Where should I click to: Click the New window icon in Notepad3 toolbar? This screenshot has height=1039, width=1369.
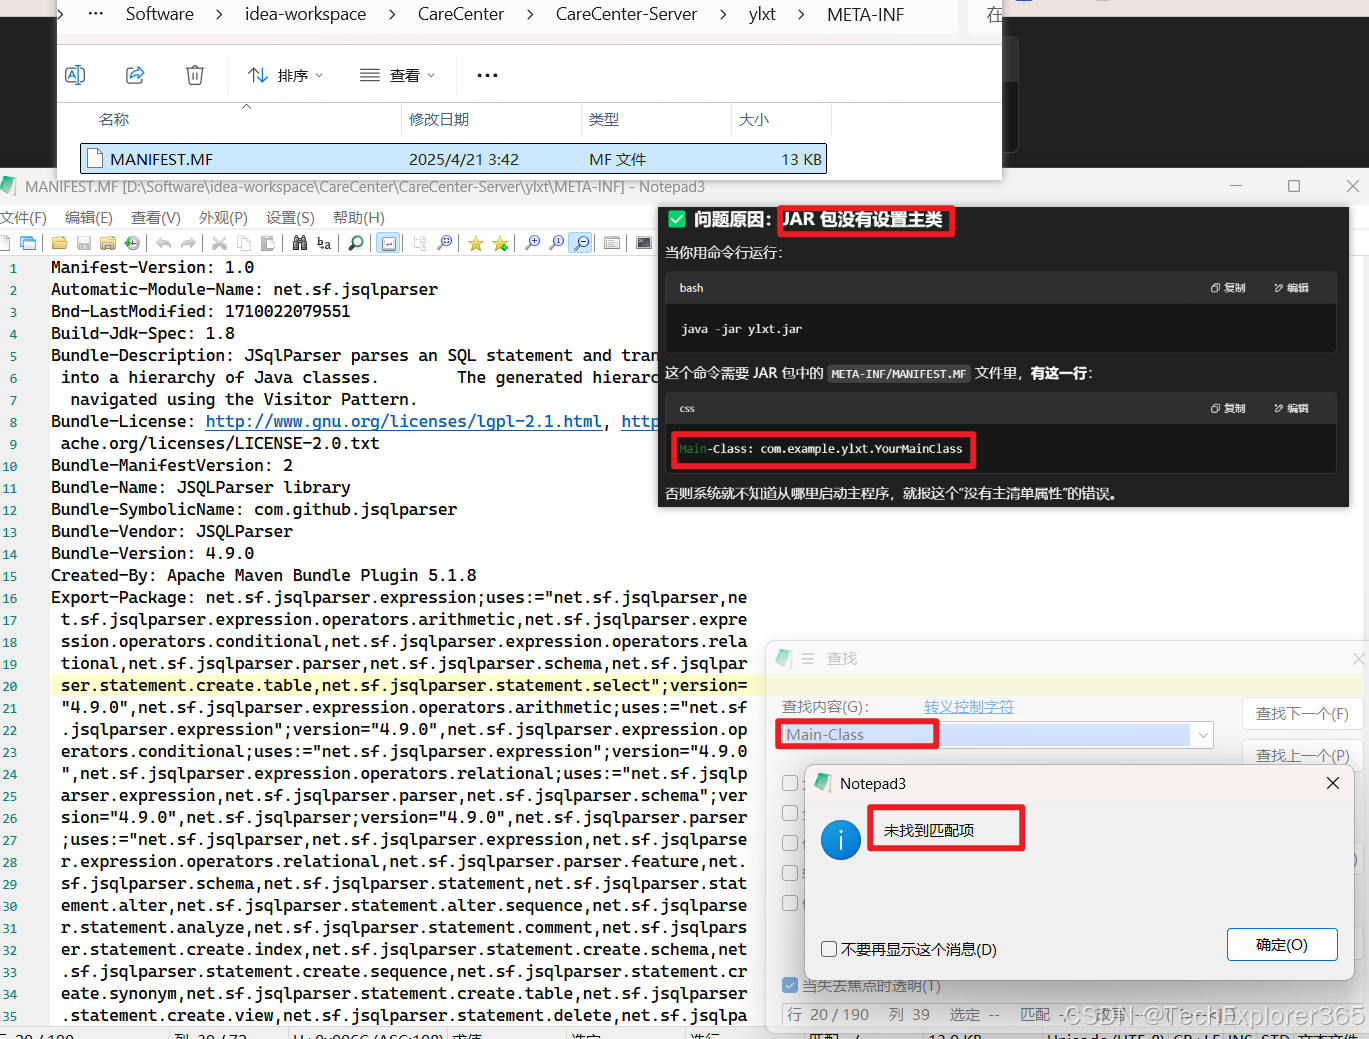pyautogui.click(x=28, y=243)
